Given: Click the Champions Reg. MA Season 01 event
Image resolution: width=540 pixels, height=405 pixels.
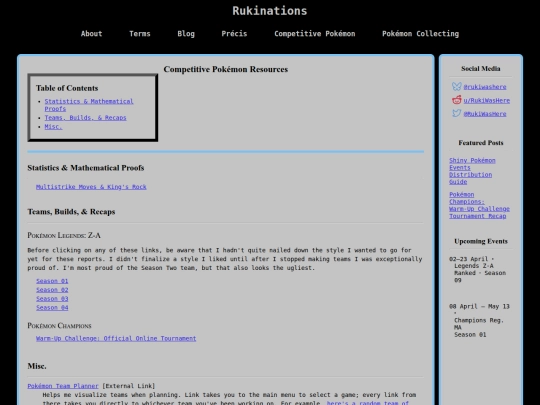Looking at the screenshot, I should [x=479, y=320].
